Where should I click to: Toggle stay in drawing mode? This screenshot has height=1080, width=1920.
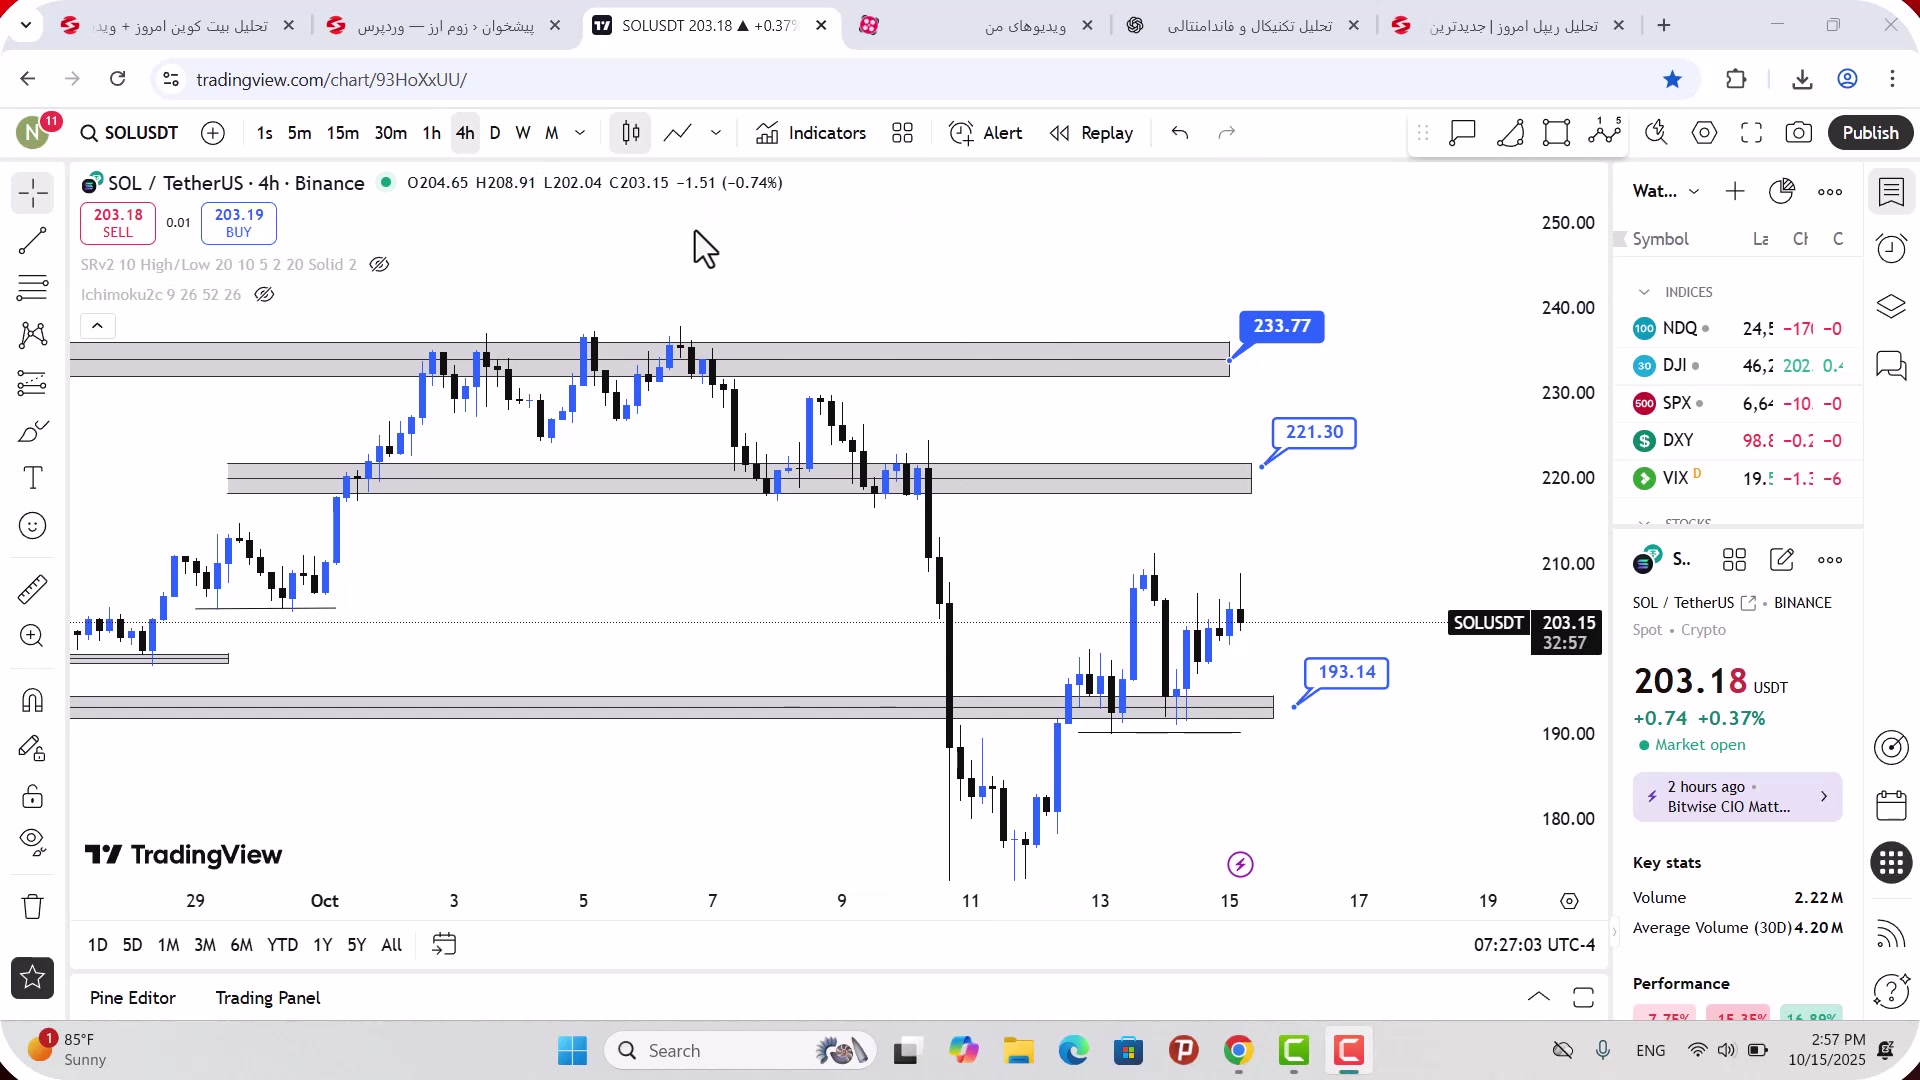32,748
